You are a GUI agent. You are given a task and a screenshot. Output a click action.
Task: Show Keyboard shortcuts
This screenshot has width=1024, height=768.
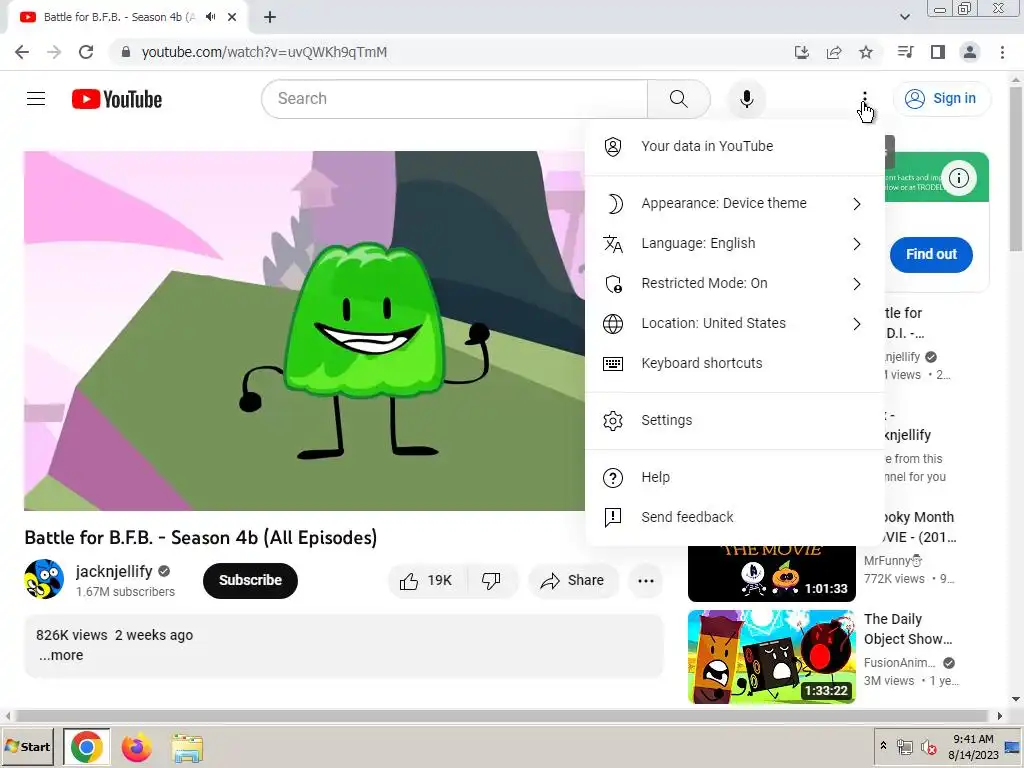coord(735,363)
